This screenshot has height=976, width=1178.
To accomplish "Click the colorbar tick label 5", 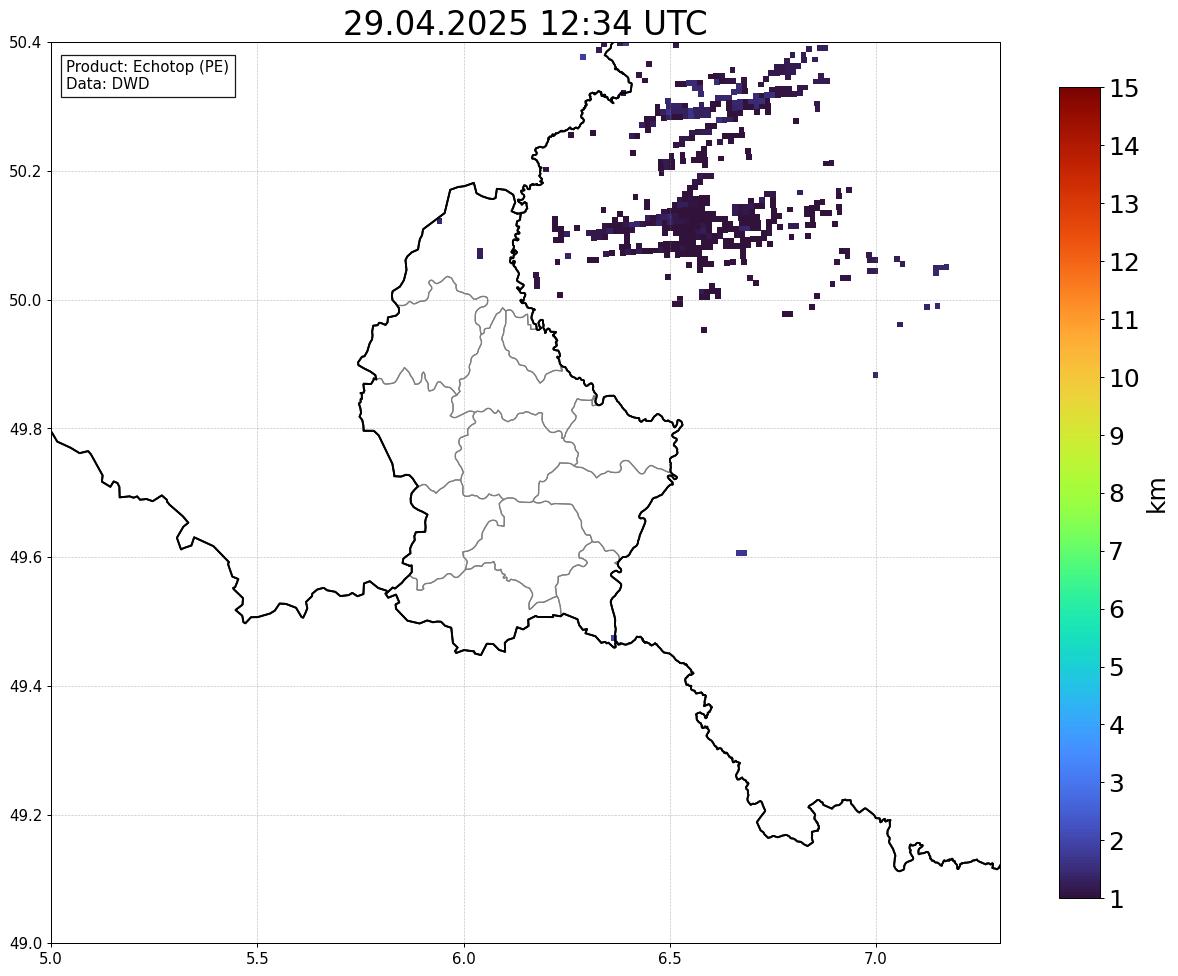I will [1117, 667].
